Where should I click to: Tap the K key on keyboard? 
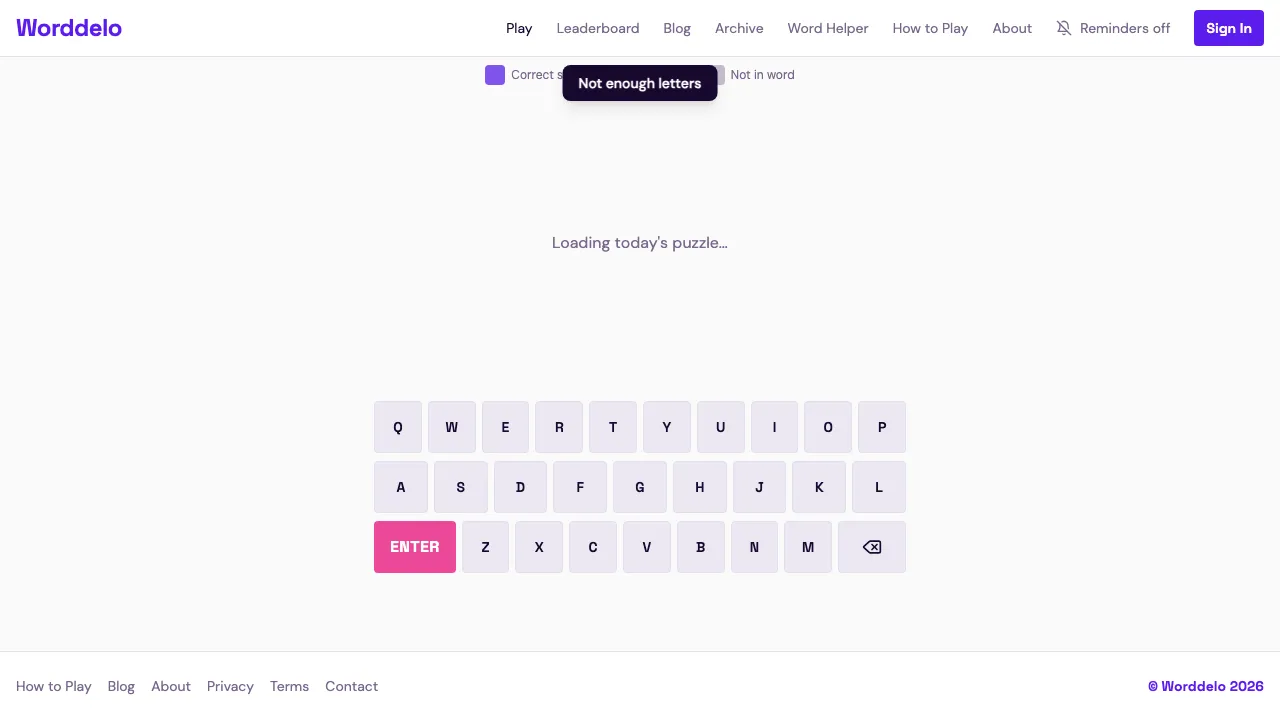point(819,487)
